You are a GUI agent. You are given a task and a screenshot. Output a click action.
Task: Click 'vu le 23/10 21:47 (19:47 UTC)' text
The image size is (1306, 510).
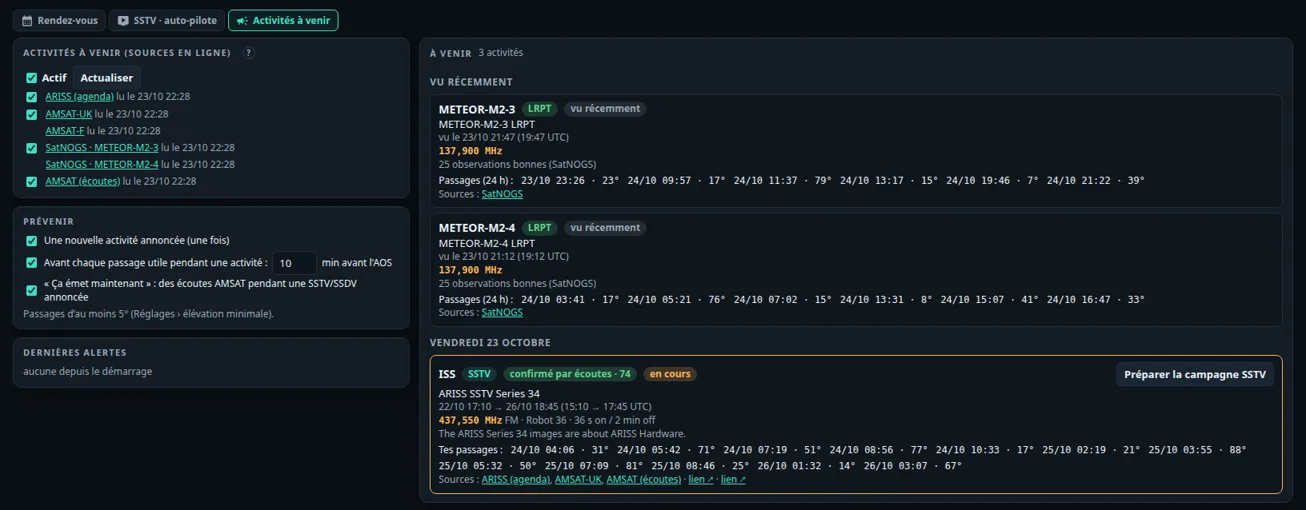point(504,137)
